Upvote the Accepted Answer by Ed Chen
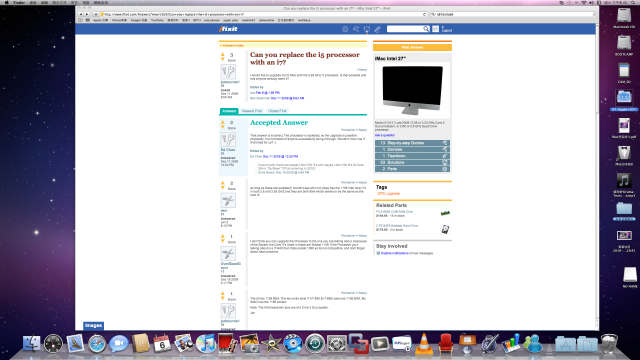The width and height of the screenshot is (640, 360). [222, 122]
